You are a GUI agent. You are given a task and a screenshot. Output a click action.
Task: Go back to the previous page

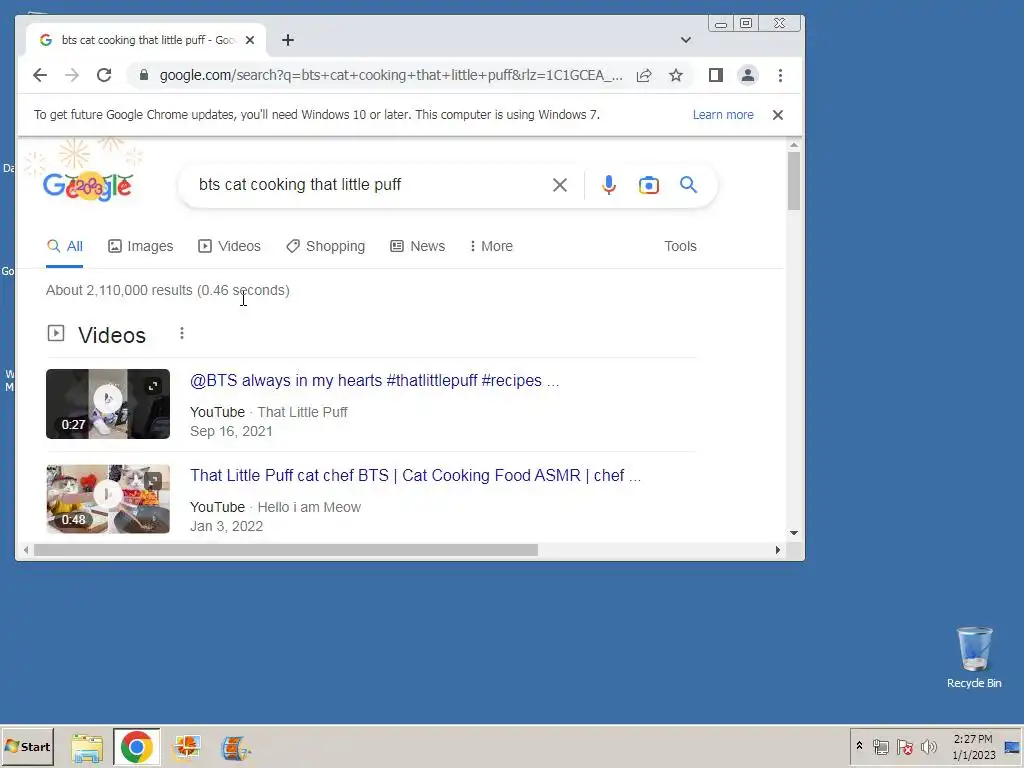pos(40,75)
